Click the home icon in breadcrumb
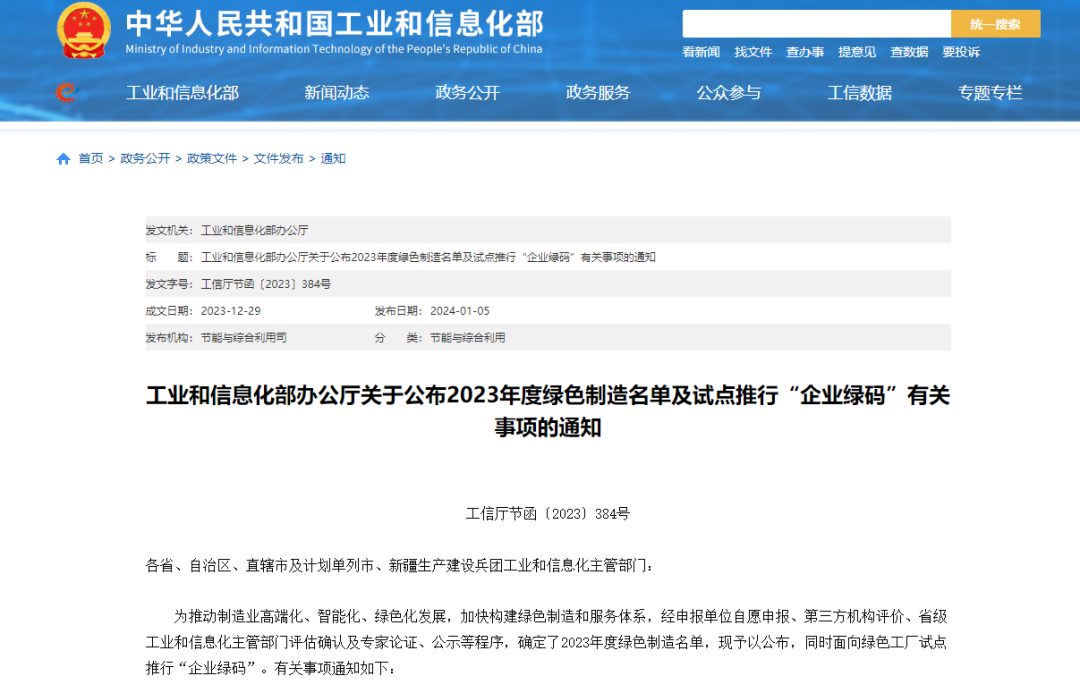Viewport: 1080px width, 693px height. (63, 159)
